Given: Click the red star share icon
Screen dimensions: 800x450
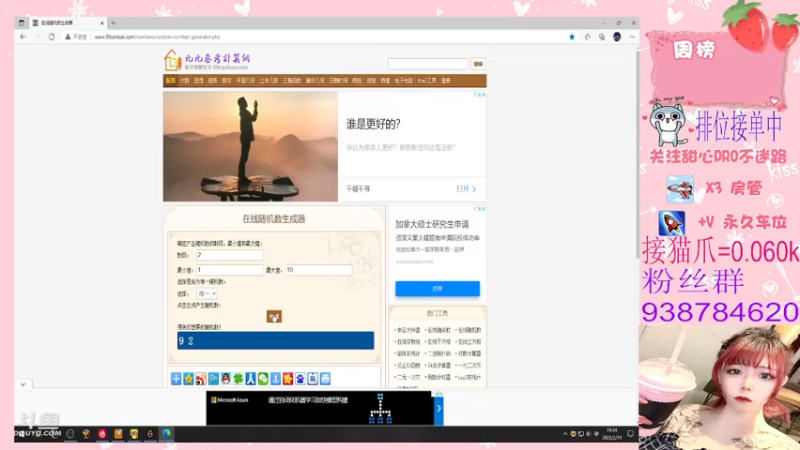Looking at the screenshot, I should pos(288,378).
